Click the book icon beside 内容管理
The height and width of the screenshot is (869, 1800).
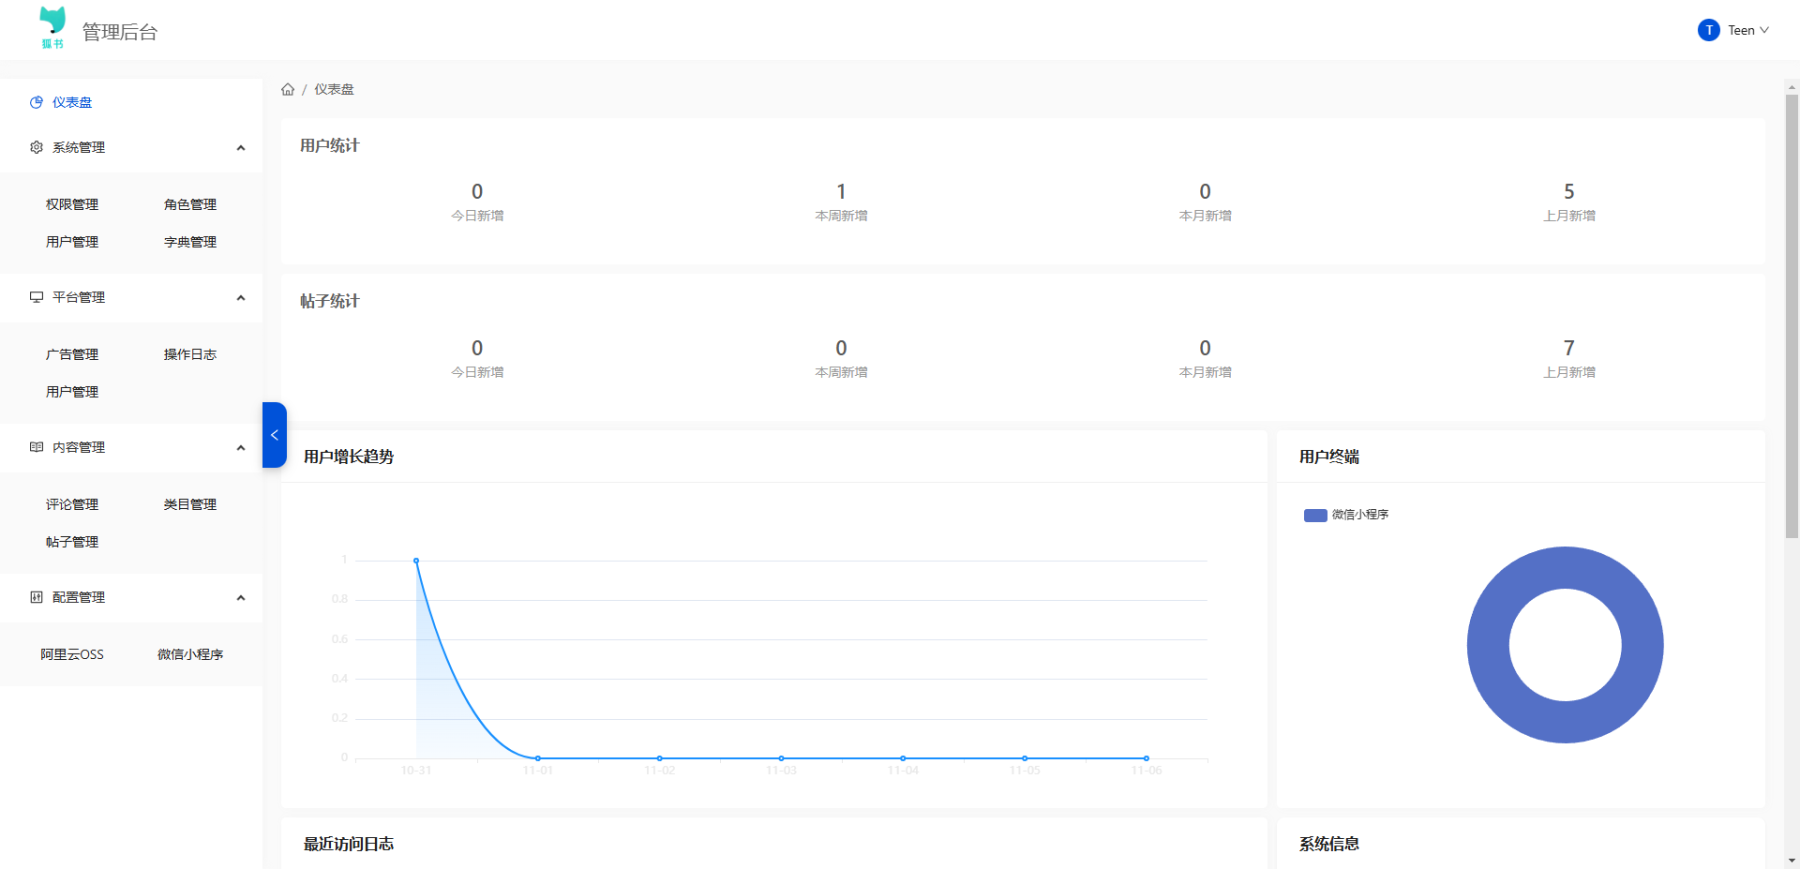pos(37,448)
